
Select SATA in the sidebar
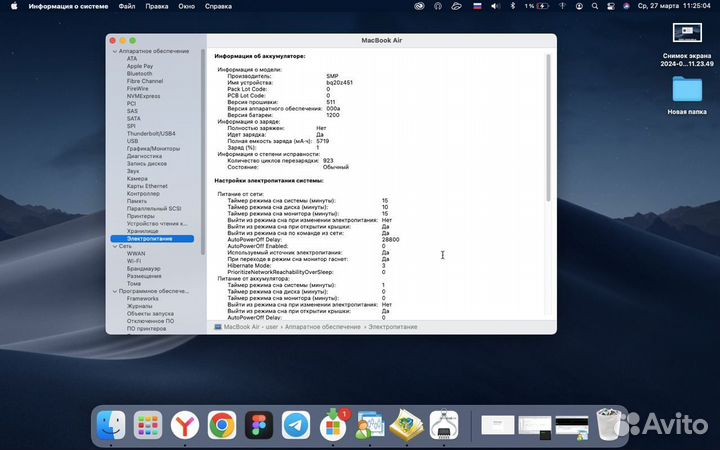tap(134, 118)
